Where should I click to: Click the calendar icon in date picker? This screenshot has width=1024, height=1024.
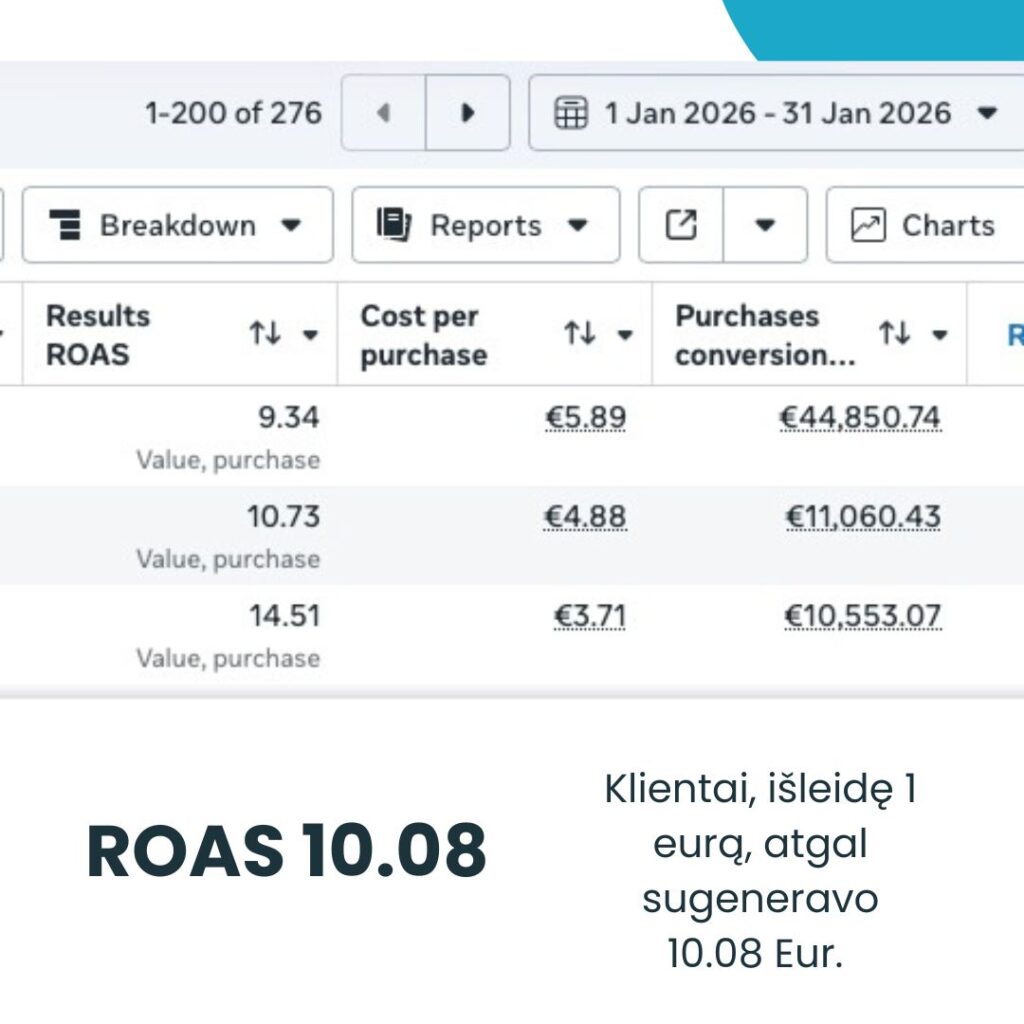pos(571,113)
